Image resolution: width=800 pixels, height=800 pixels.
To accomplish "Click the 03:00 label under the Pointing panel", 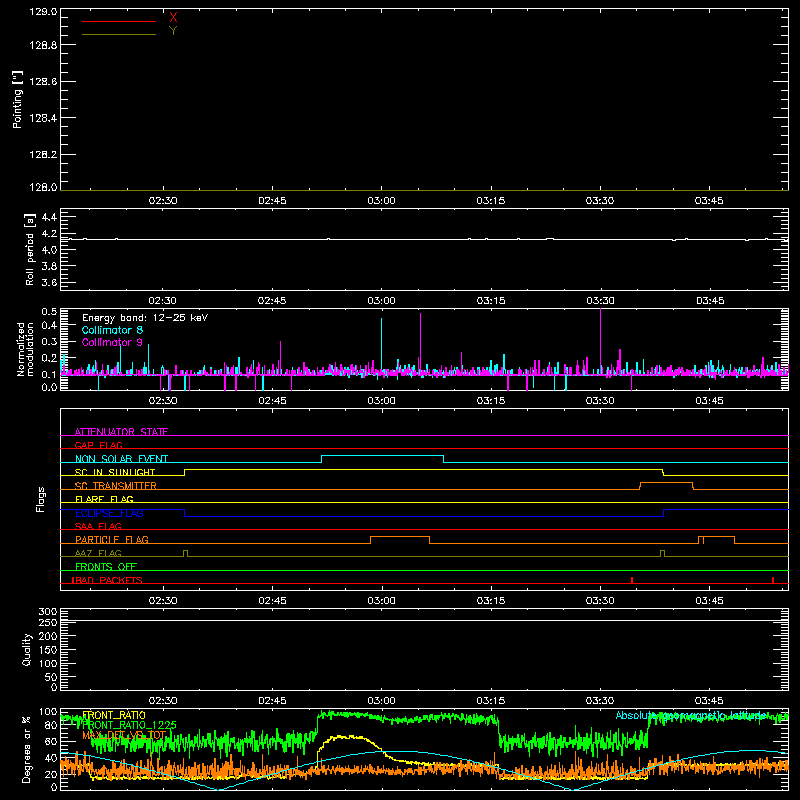I will [x=381, y=201].
